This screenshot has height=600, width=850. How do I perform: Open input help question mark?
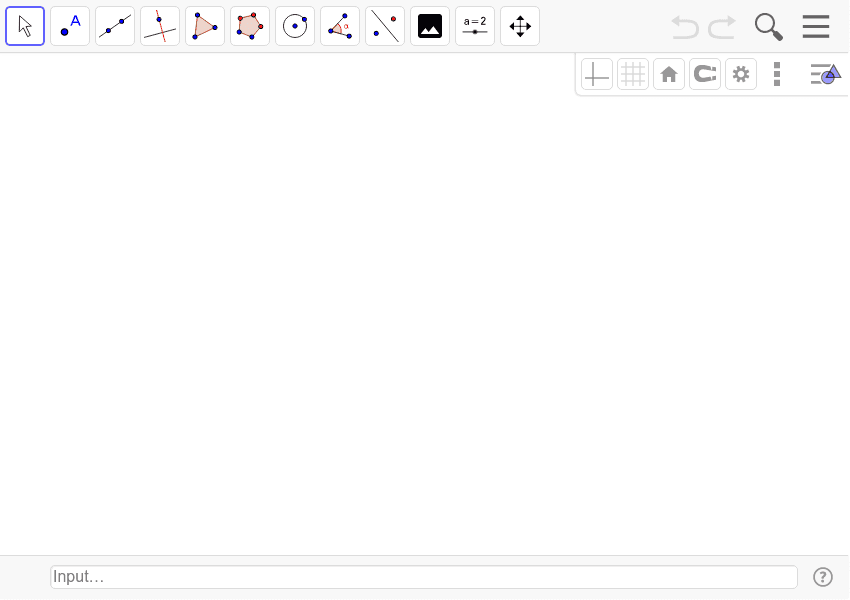click(822, 577)
